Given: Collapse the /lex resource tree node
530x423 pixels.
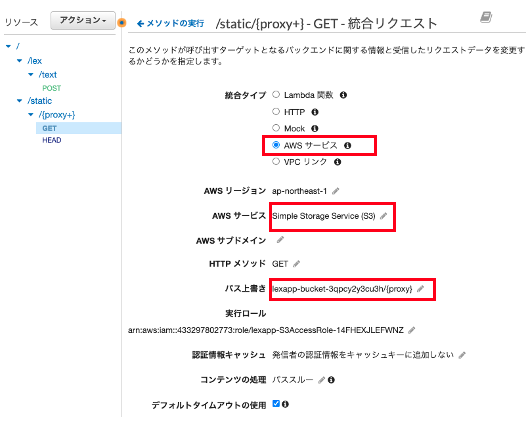Looking at the screenshot, I should click(20, 61).
